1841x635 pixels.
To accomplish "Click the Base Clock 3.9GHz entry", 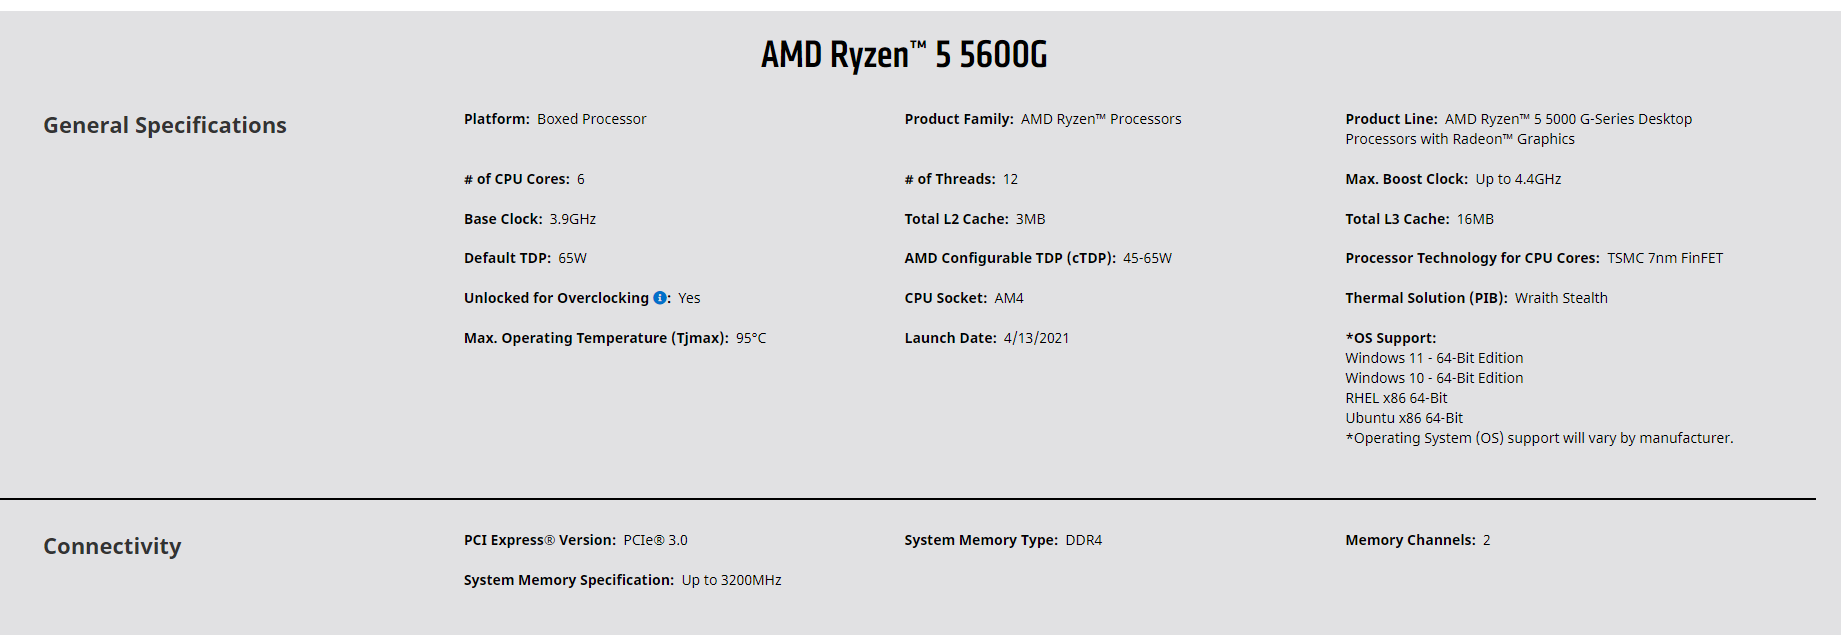I will 530,219.
